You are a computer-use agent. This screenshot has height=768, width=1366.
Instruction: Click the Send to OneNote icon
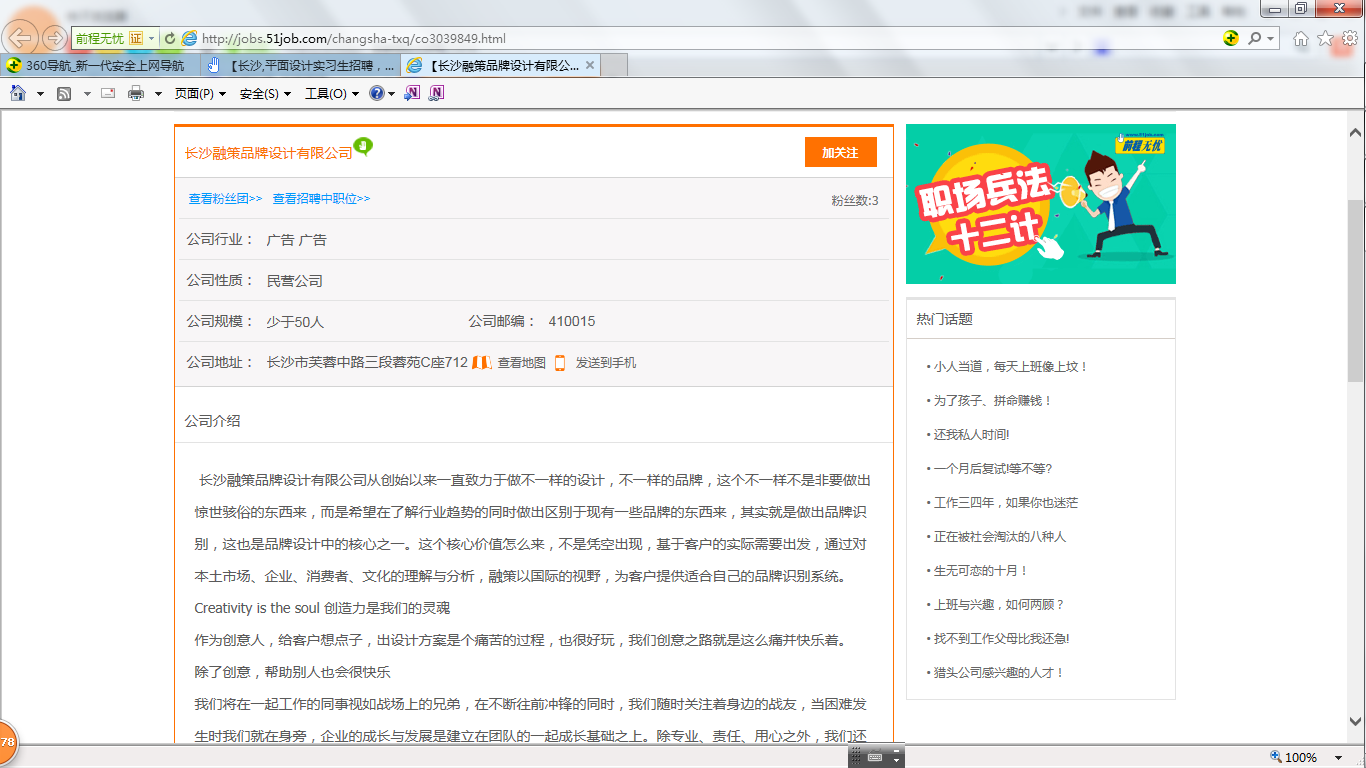click(412, 93)
